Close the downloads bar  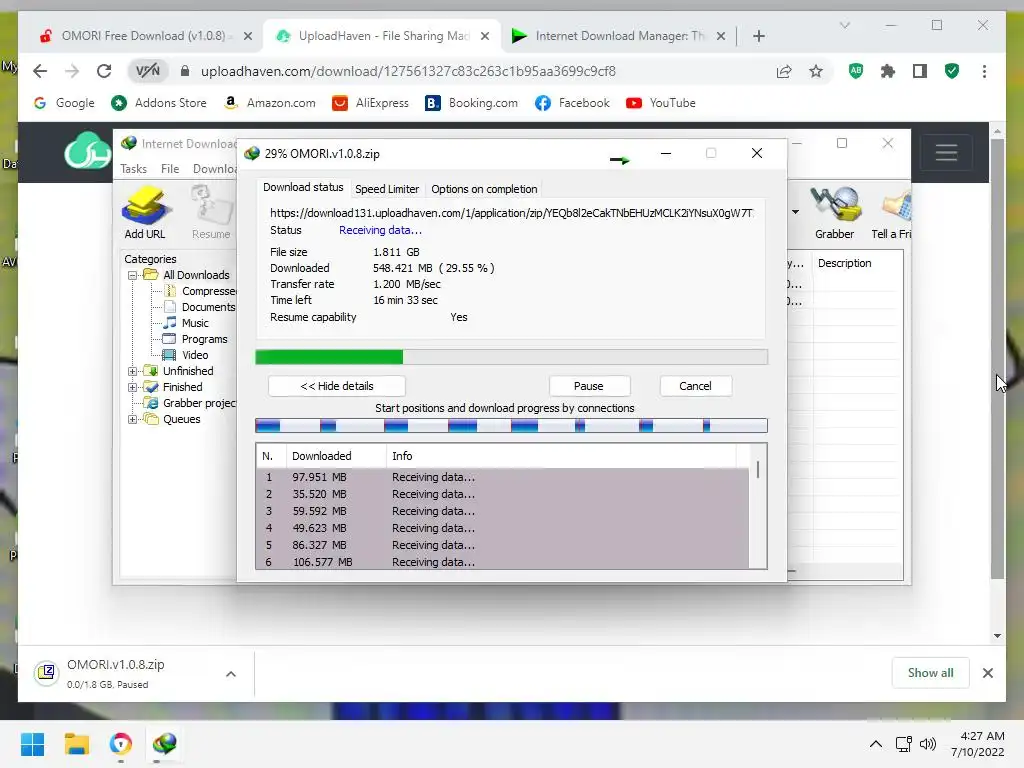(x=987, y=673)
